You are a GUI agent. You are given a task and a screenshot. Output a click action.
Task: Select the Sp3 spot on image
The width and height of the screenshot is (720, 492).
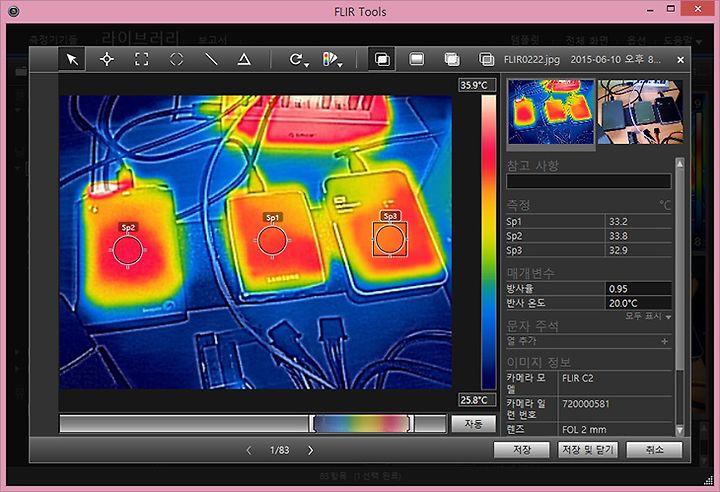pyautogui.click(x=390, y=239)
